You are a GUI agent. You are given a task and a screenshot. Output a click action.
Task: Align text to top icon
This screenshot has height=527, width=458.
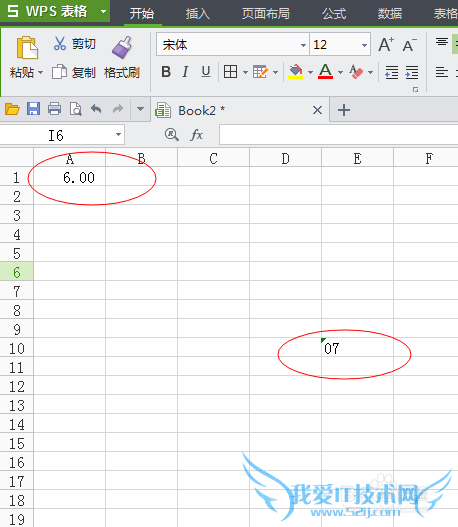pyautogui.click(x=442, y=42)
